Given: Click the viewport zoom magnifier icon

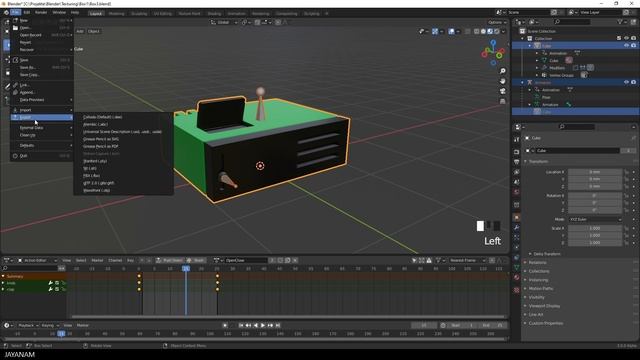Looking at the screenshot, I should coord(502,71).
